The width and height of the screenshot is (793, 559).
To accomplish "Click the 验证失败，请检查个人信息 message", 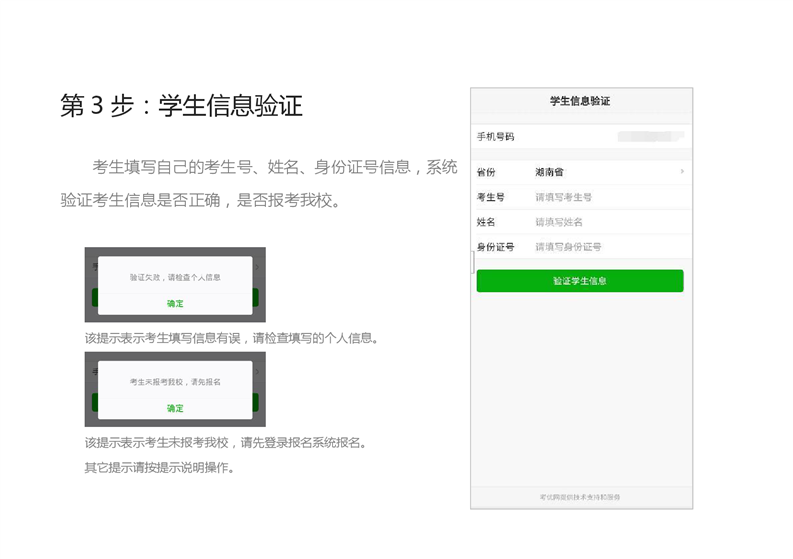I will (x=175, y=277).
